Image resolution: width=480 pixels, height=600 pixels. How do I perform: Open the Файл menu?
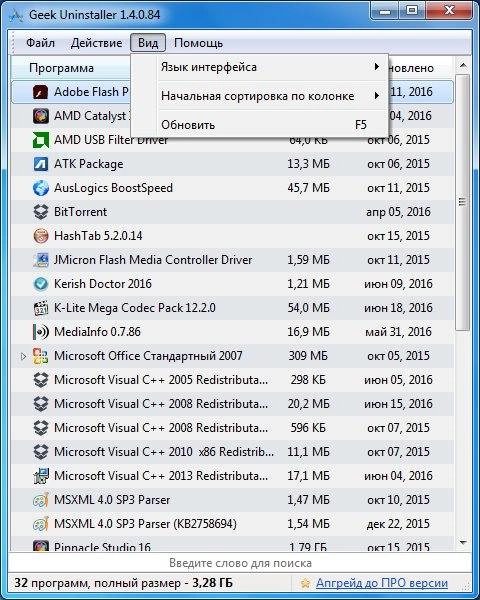(40, 42)
